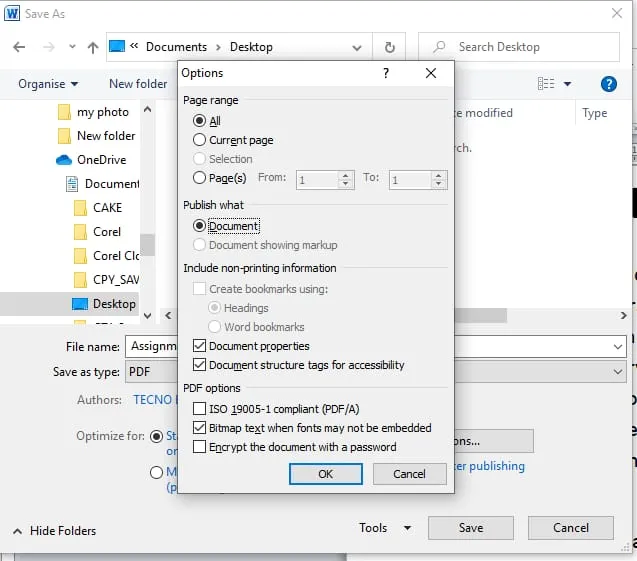Select 'Page(s)' radio button
Screen dimensions: 637x561
tap(199, 178)
